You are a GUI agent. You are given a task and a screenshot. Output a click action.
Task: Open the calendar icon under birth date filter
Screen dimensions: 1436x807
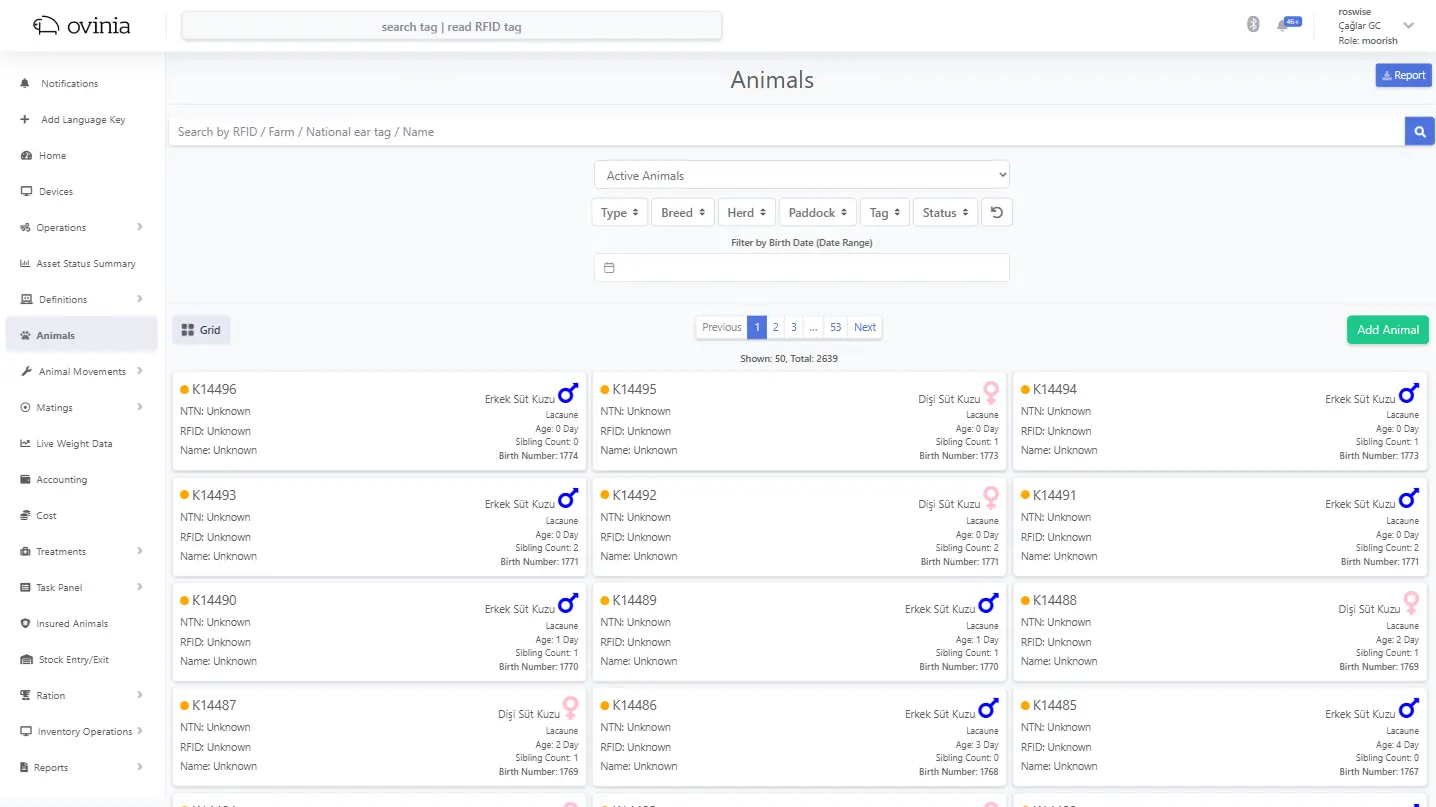[610, 266]
